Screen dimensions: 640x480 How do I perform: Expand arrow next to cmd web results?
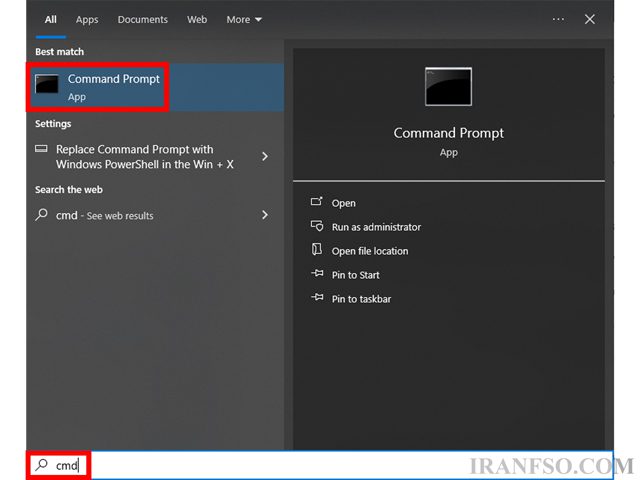tap(265, 215)
